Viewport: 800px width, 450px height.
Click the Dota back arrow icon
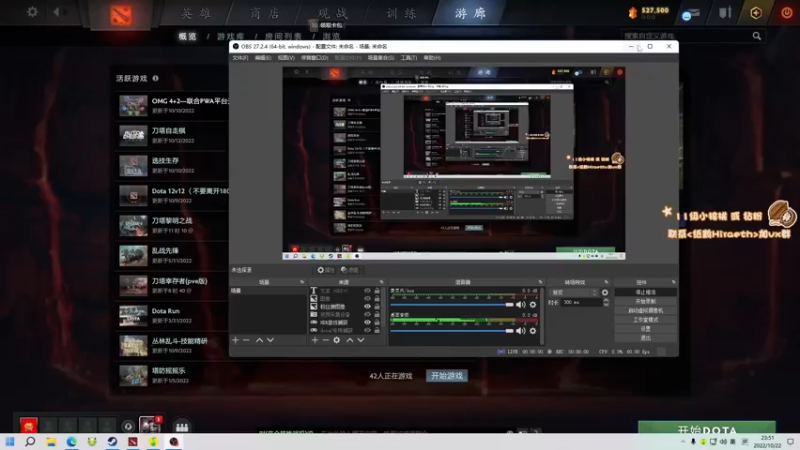(x=57, y=12)
